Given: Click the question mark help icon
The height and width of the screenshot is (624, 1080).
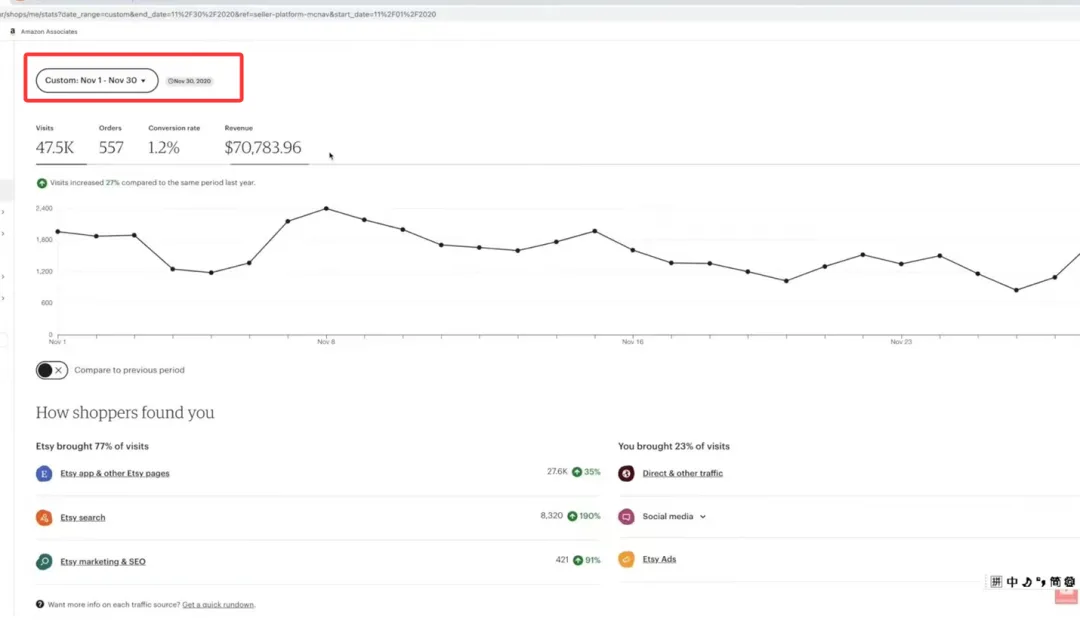Looking at the screenshot, I should point(40,604).
